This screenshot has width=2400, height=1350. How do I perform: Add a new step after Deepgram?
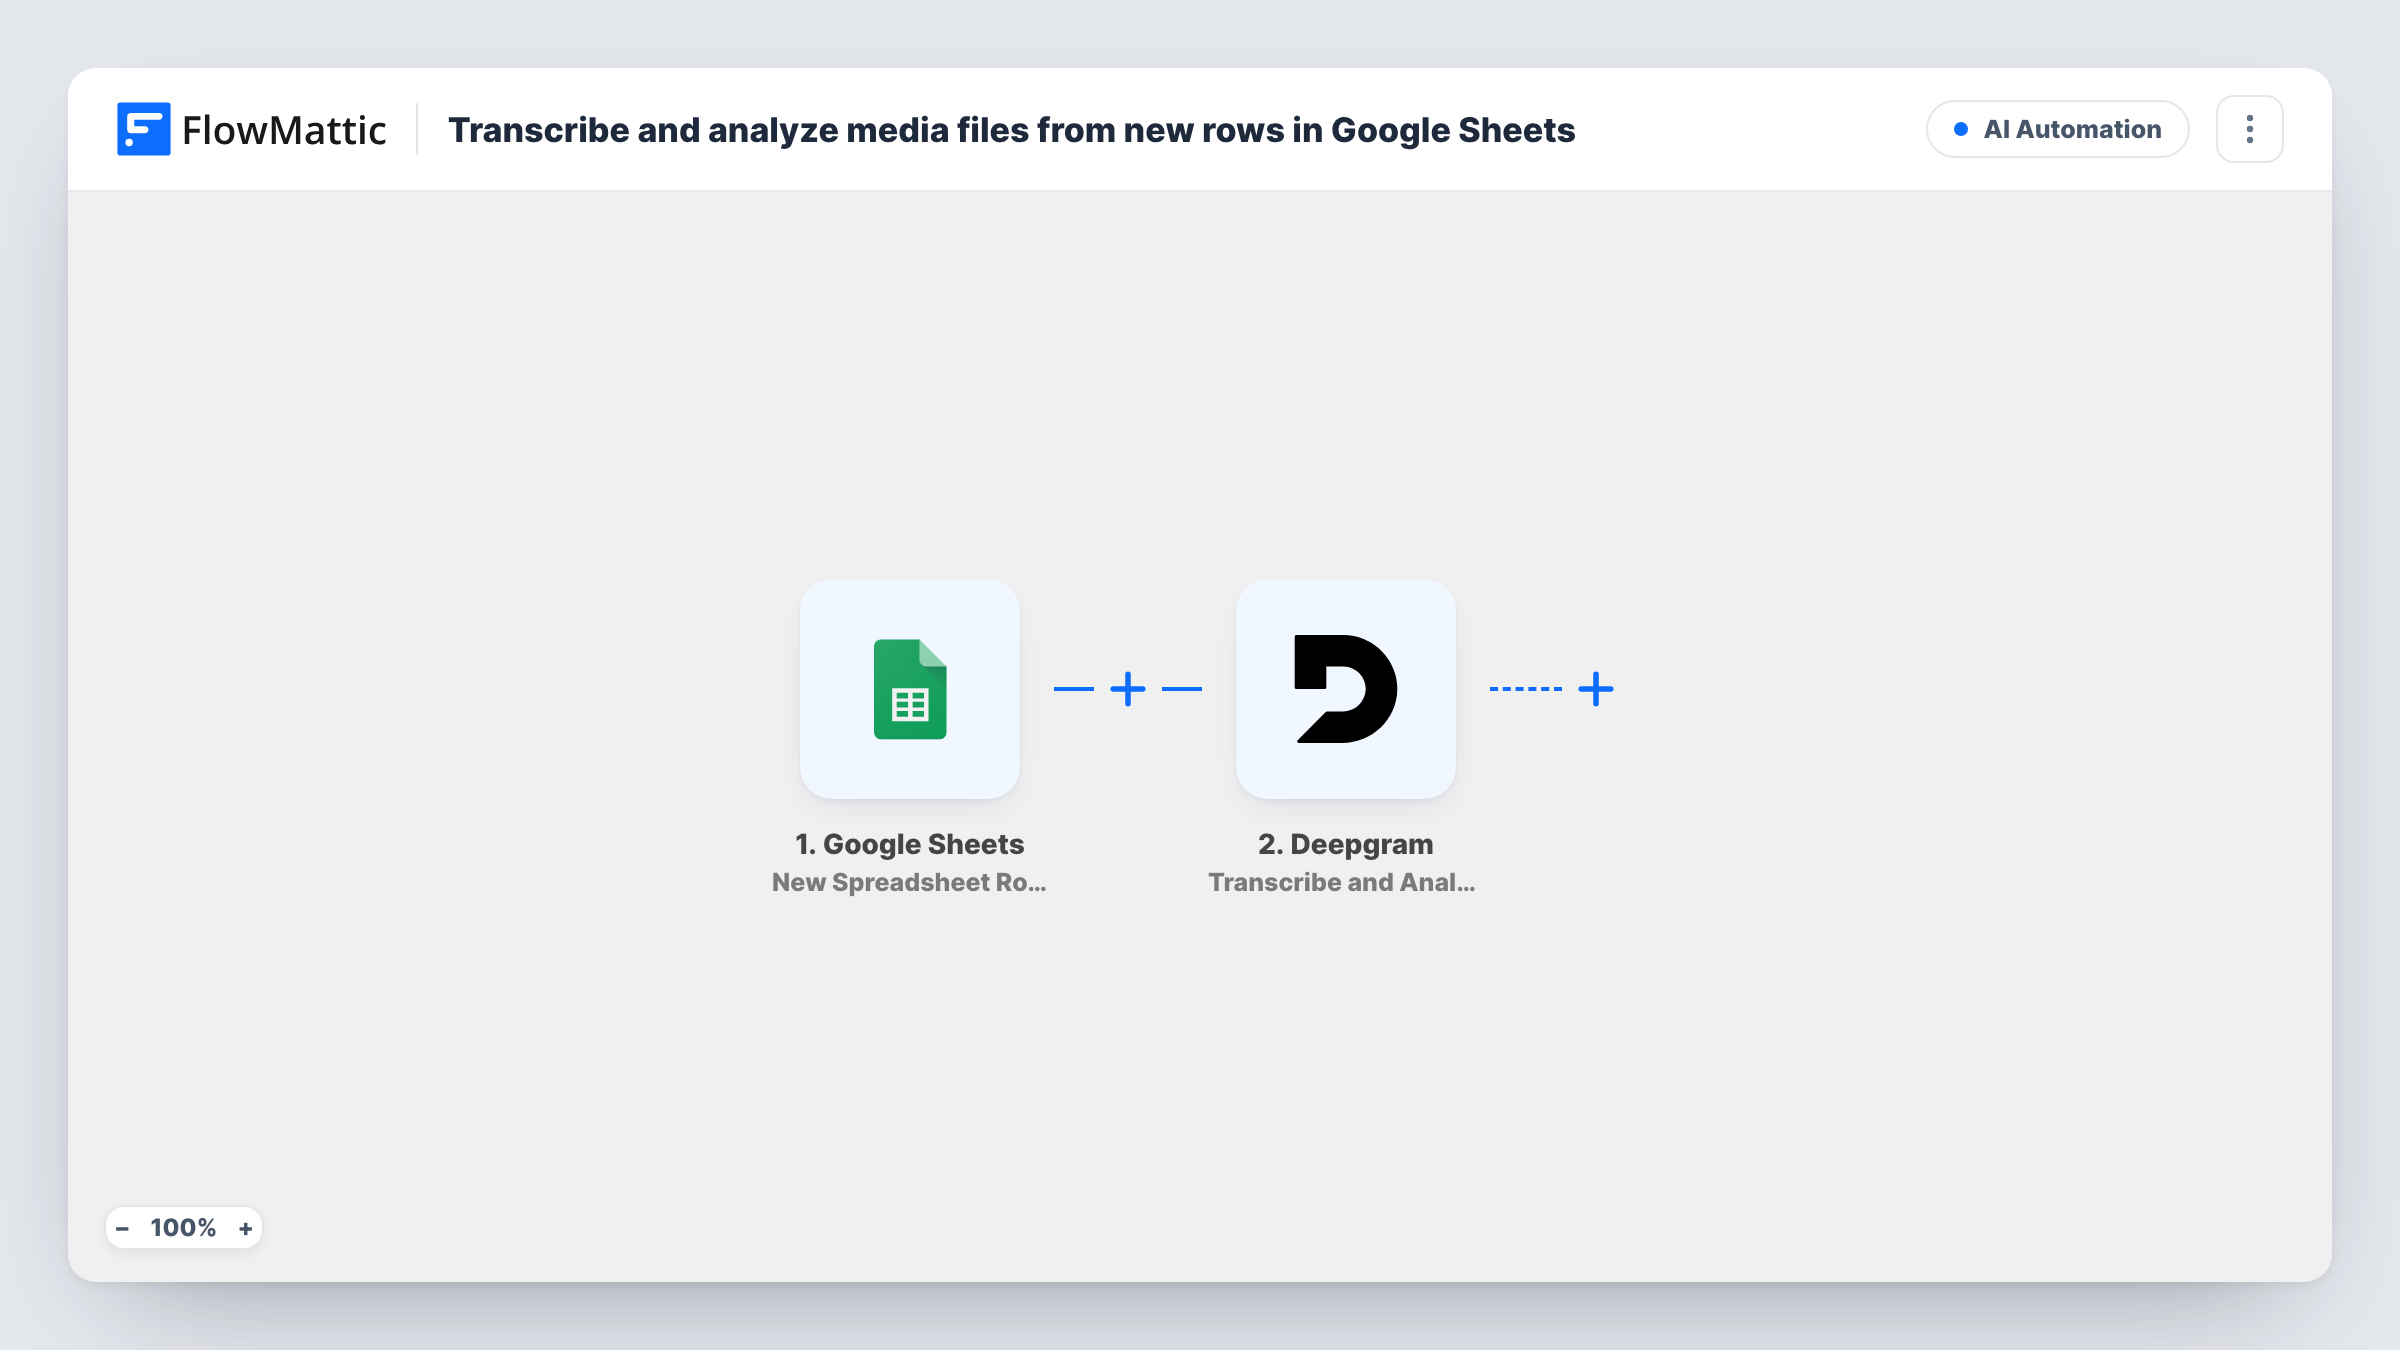pyautogui.click(x=1596, y=689)
